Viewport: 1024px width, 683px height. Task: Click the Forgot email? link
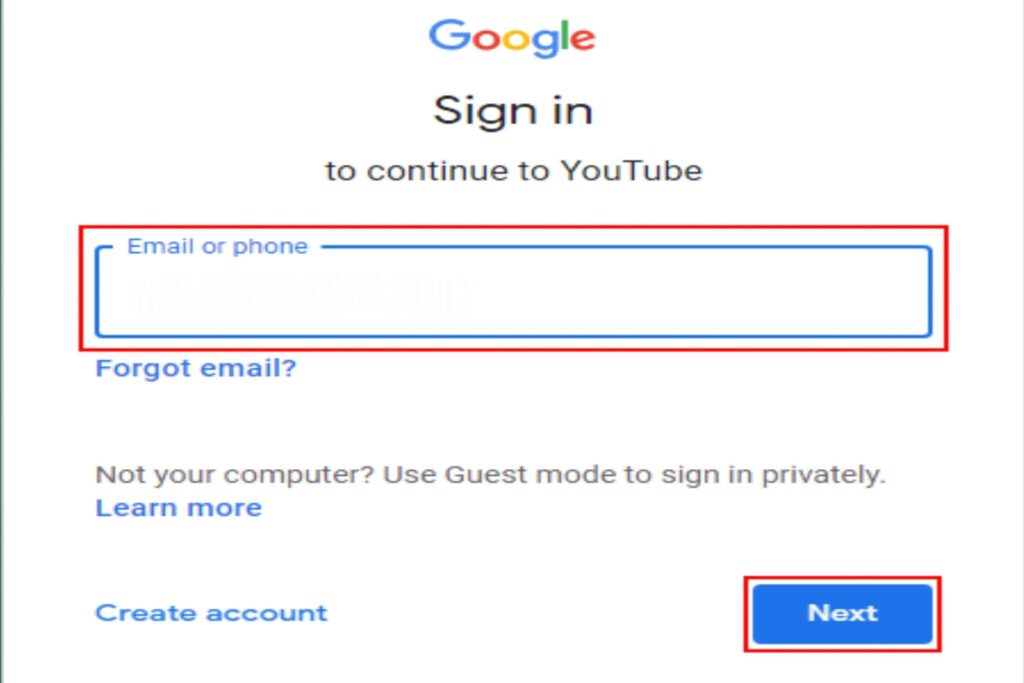(193, 368)
